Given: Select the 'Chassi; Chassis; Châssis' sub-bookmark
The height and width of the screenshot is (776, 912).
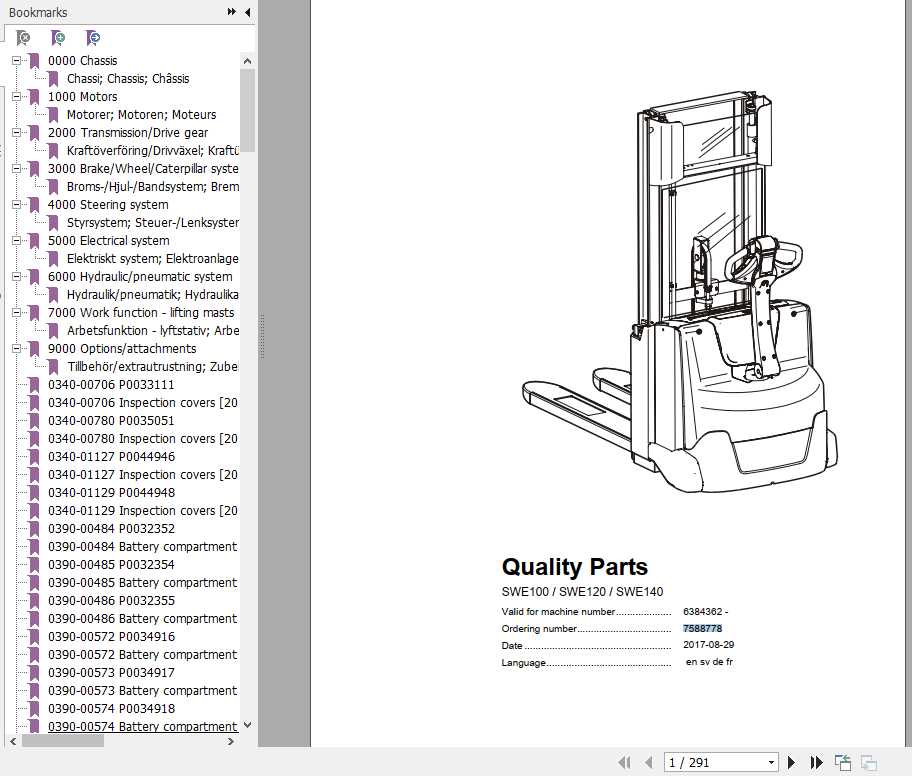Looking at the screenshot, I should point(127,79).
